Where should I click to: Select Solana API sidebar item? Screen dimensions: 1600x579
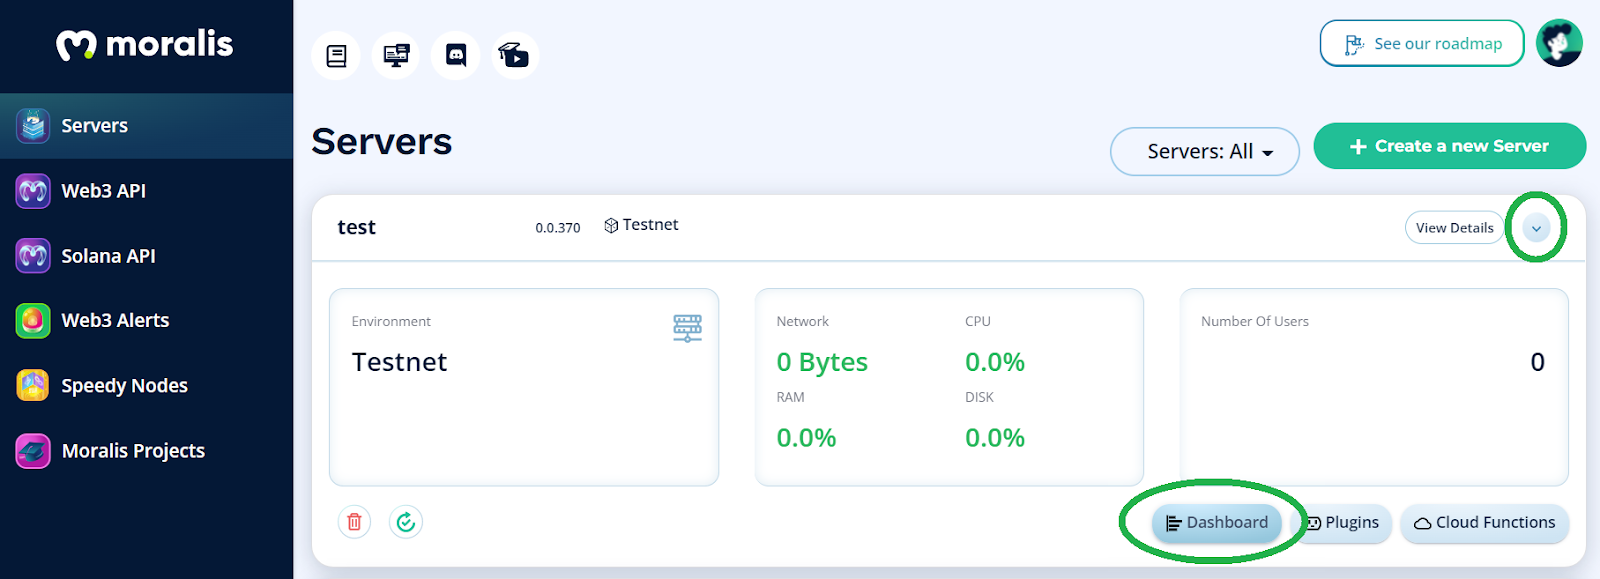click(x=147, y=256)
